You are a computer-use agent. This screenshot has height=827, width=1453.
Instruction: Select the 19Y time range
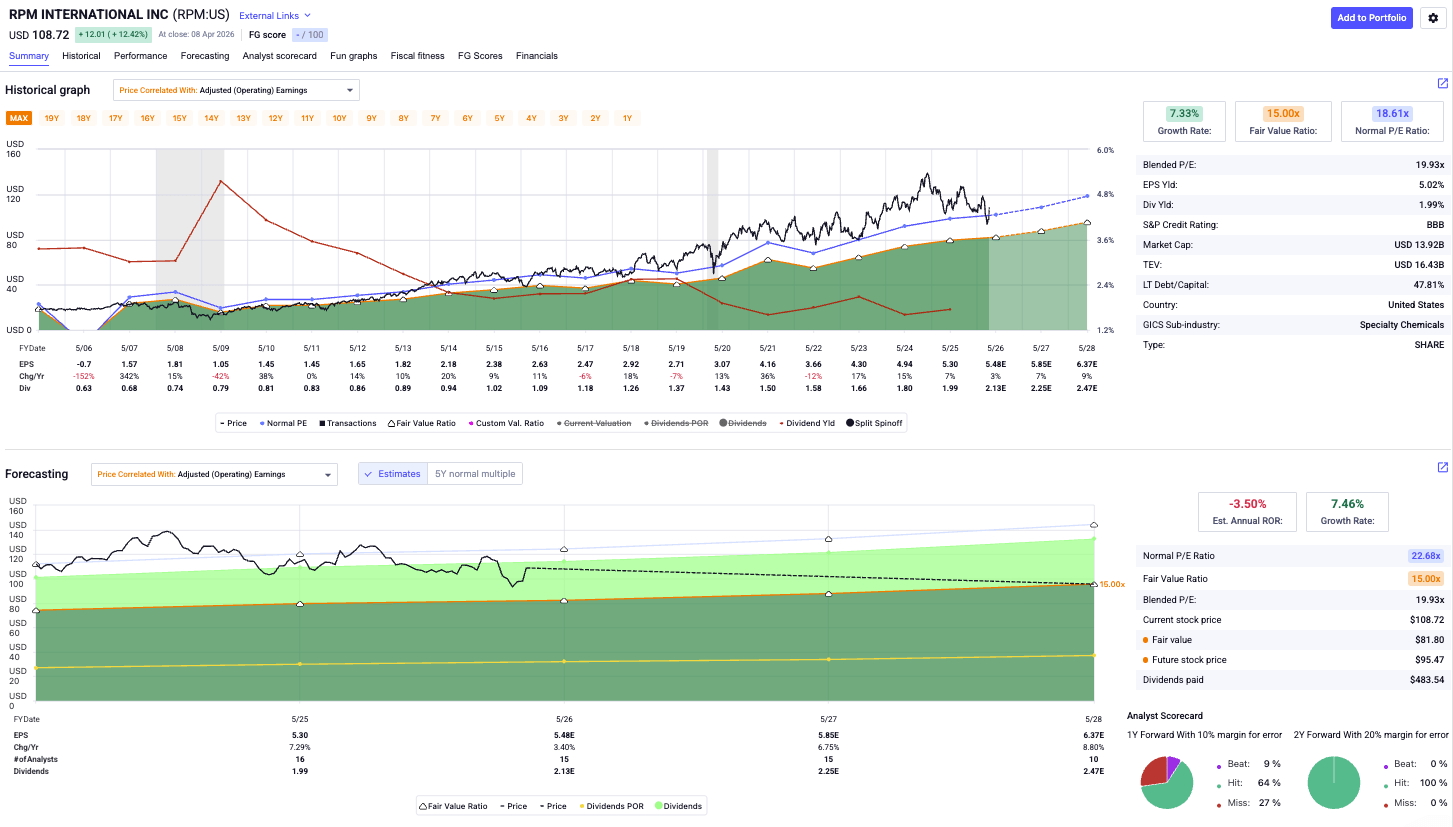pyautogui.click(x=51, y=119)
